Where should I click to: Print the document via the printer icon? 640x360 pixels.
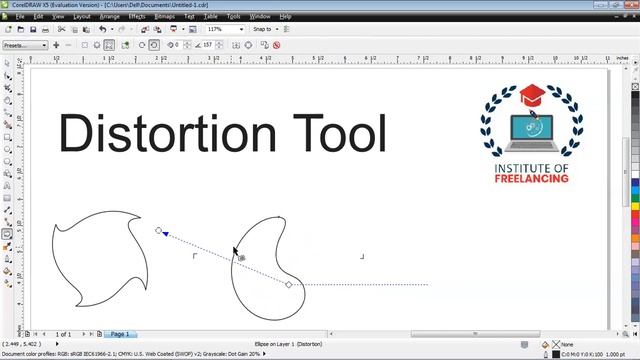coord(45,29)
